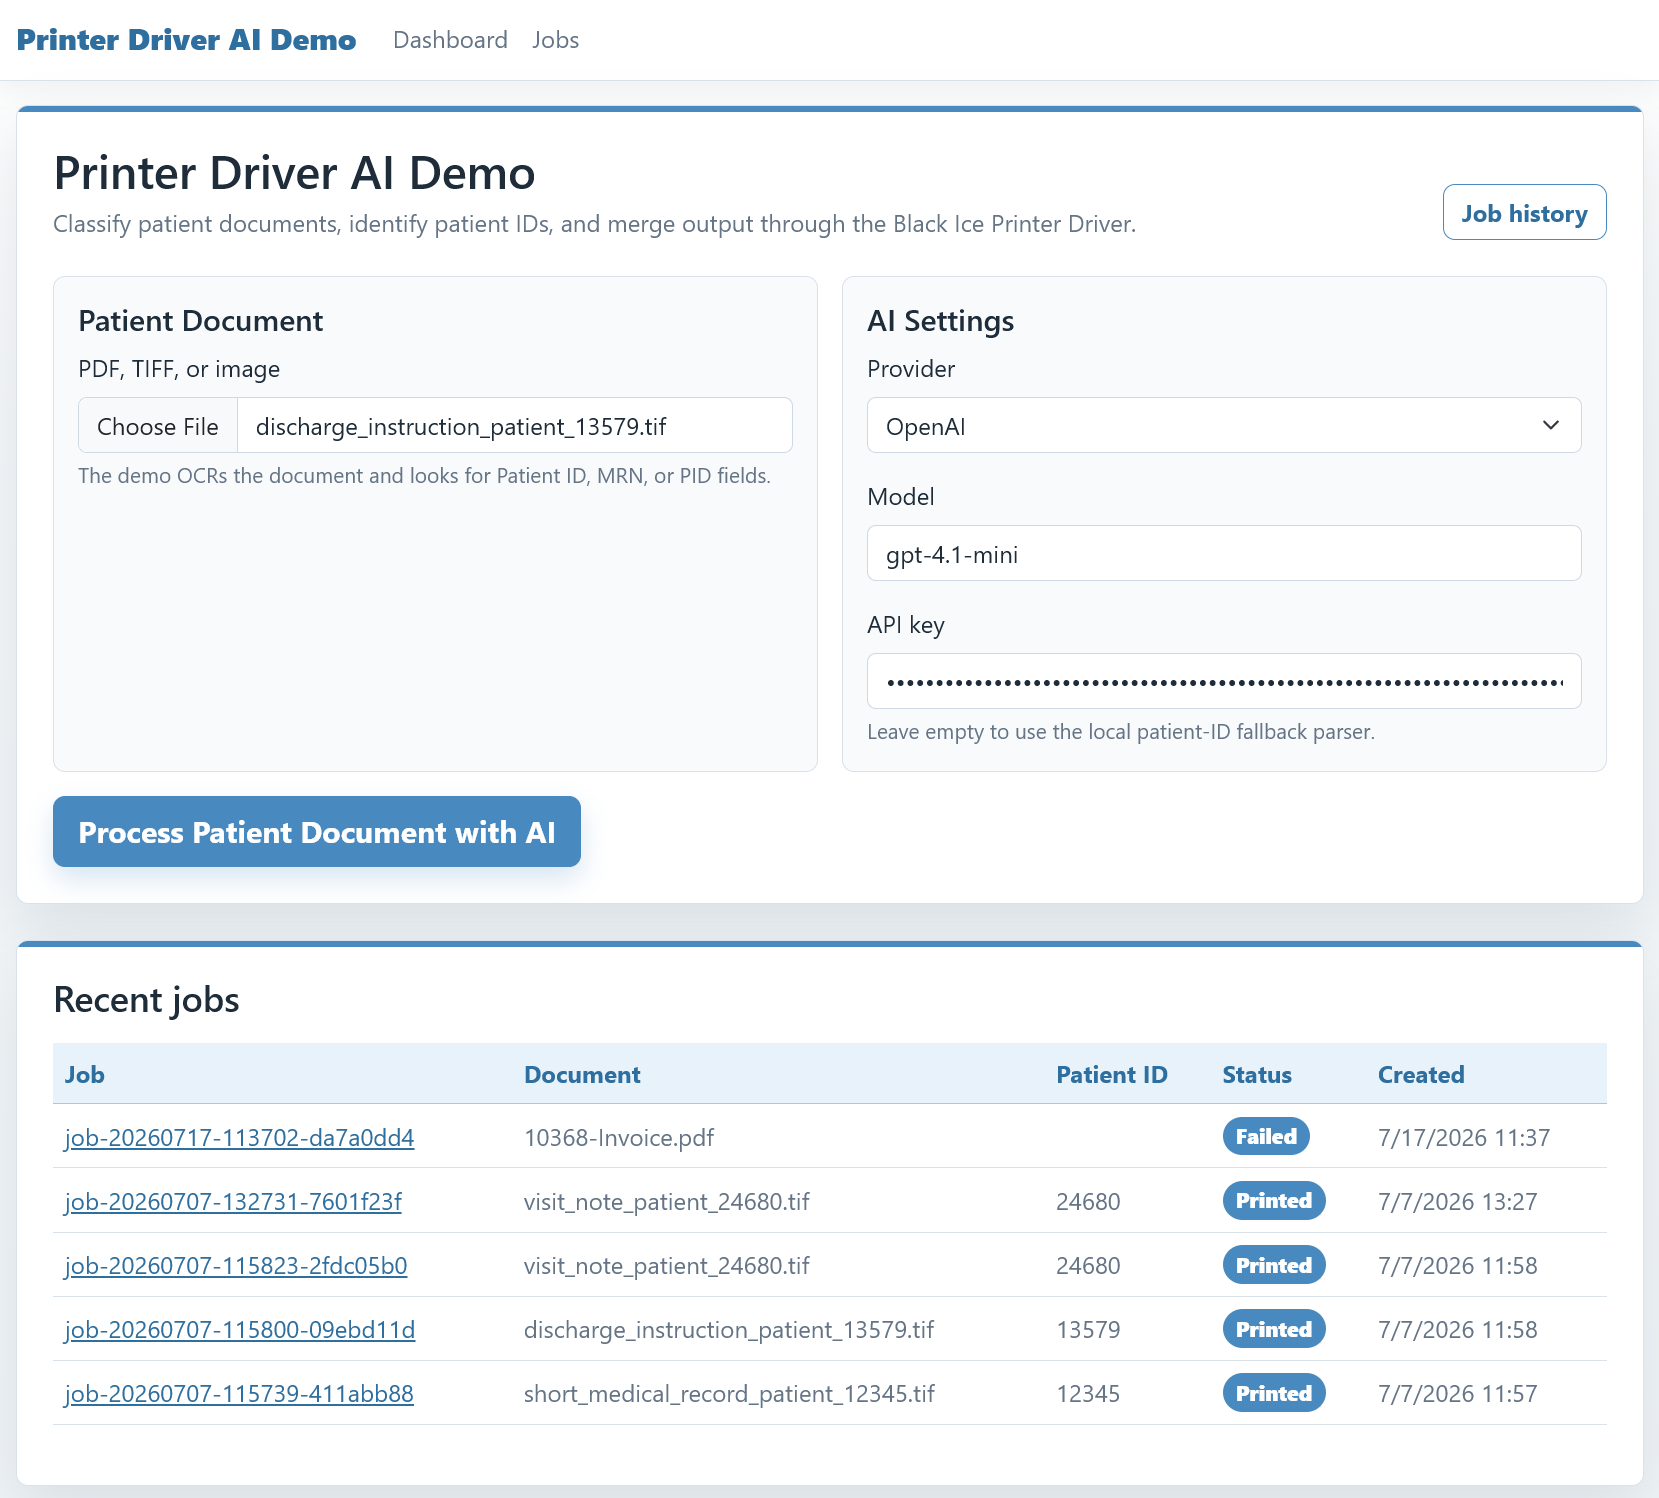
Task: Click into the API key field
Action: coord(1224,681)
